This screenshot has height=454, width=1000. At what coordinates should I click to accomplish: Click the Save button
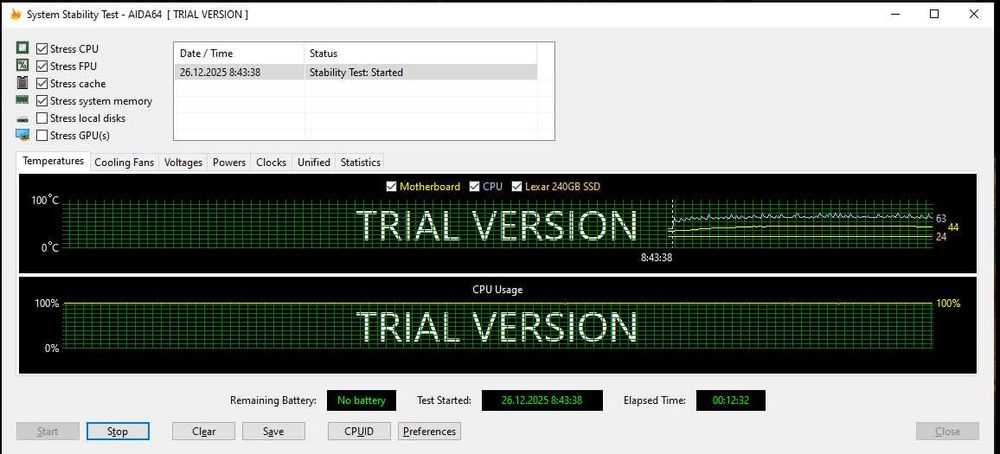274,432
